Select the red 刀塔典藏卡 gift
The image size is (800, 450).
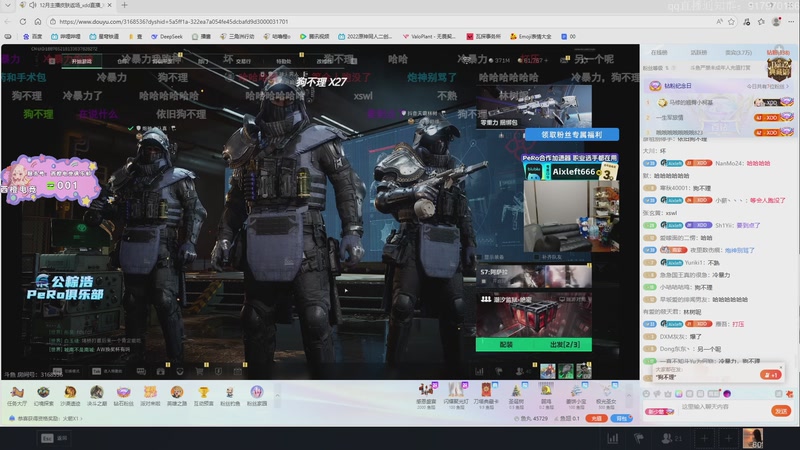tap(486, 395)
